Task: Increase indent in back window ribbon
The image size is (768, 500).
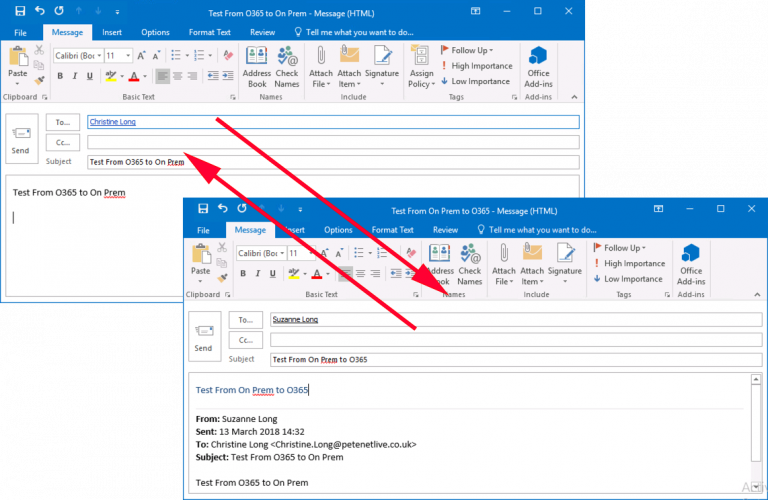Action: [x=228, y=76]
